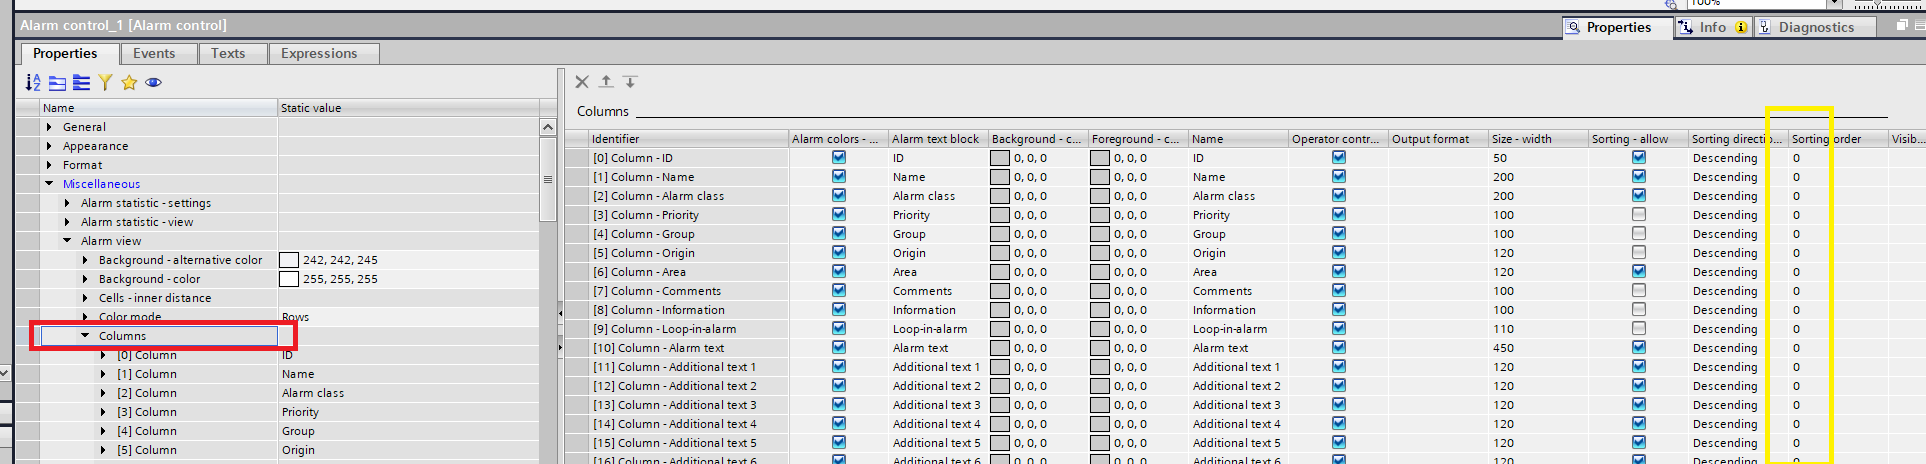Switch to the Events tab
This screenshot has height=464, width=1926.
(154, 54)
